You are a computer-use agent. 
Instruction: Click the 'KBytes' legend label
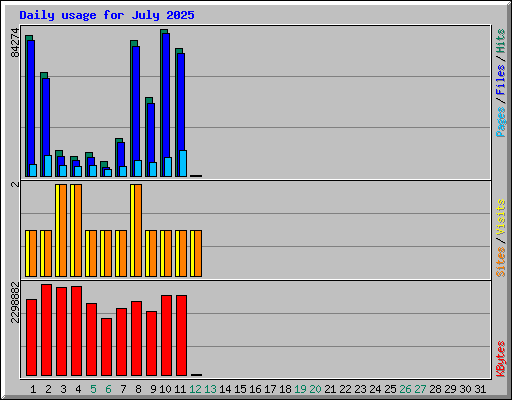(x=500, y=359)
